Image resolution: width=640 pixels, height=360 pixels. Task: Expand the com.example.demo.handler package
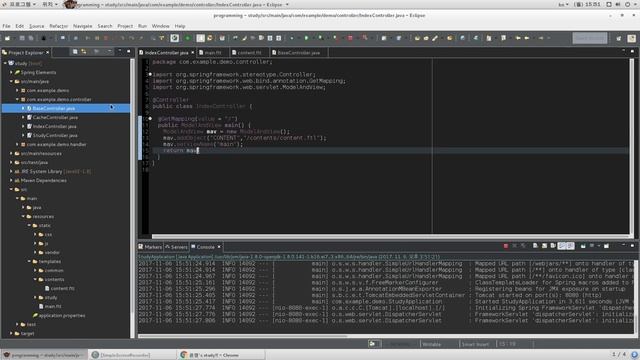(x=18, y=144)
